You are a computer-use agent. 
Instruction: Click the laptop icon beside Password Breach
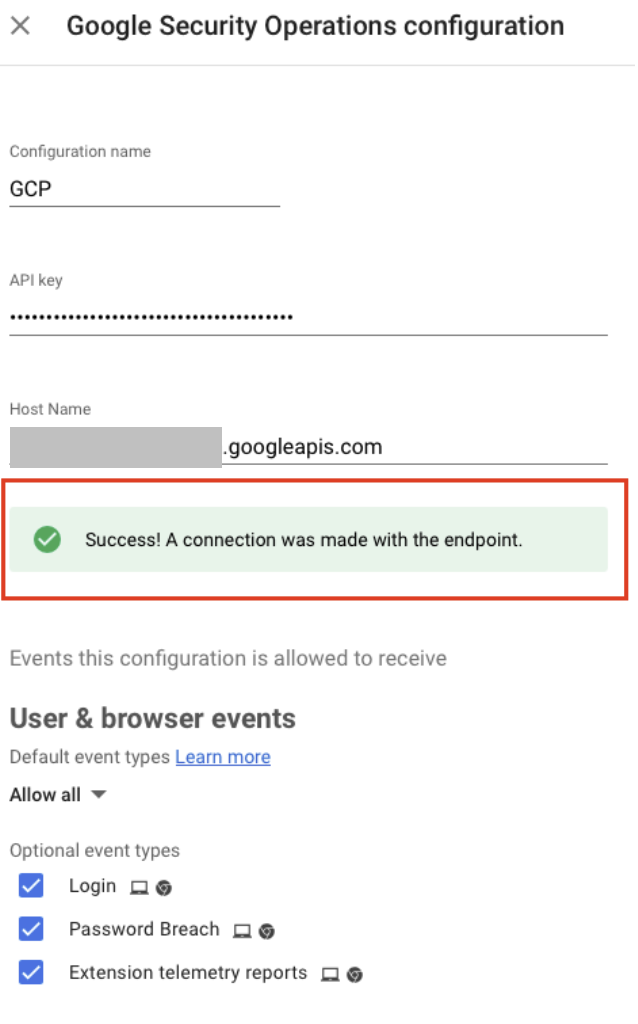[241, 931]
